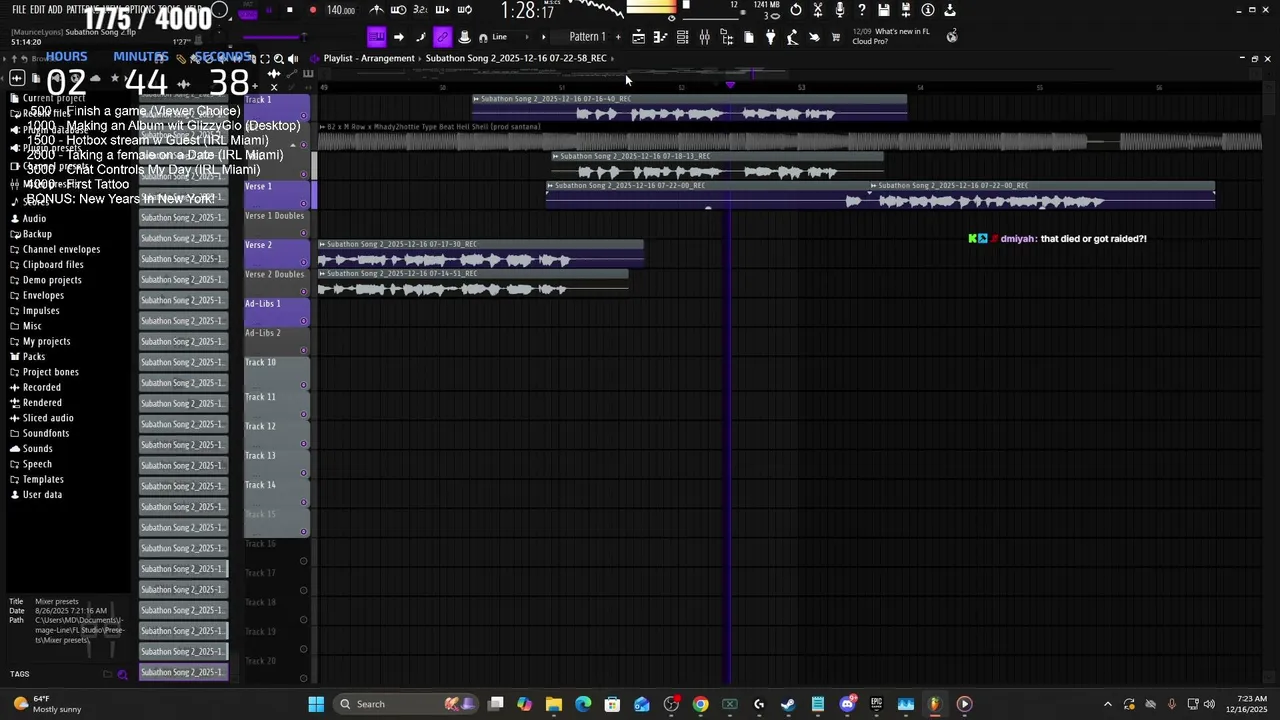This screenshot has width=1280, height=720.
Task: Expand the Backup browser folder
Action: (x=37, y=234)
